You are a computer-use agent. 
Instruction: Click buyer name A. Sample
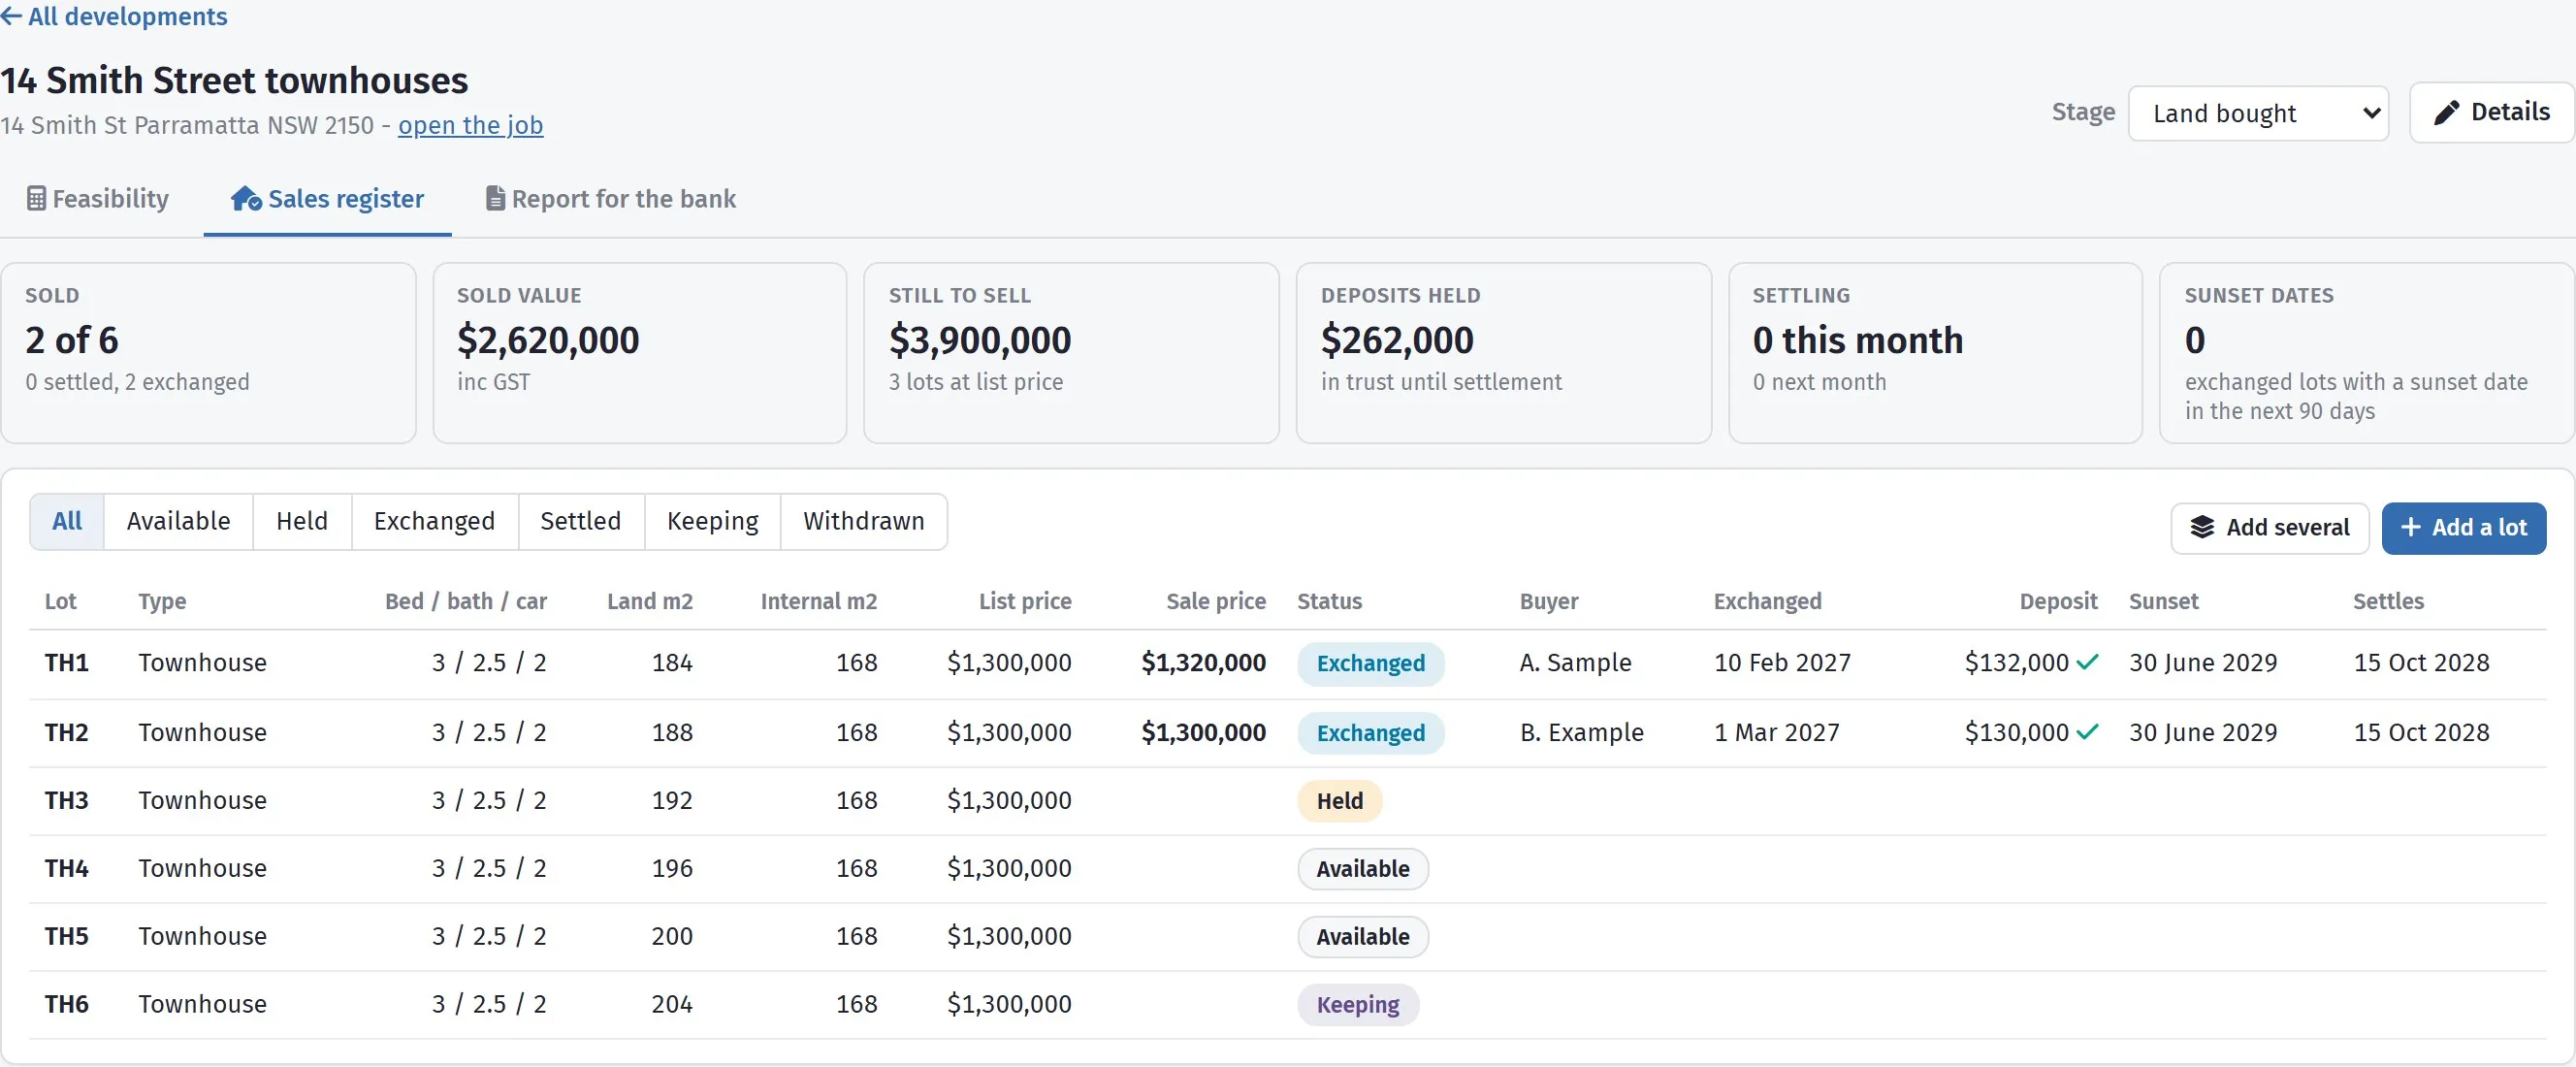(x=1576, y=662)
